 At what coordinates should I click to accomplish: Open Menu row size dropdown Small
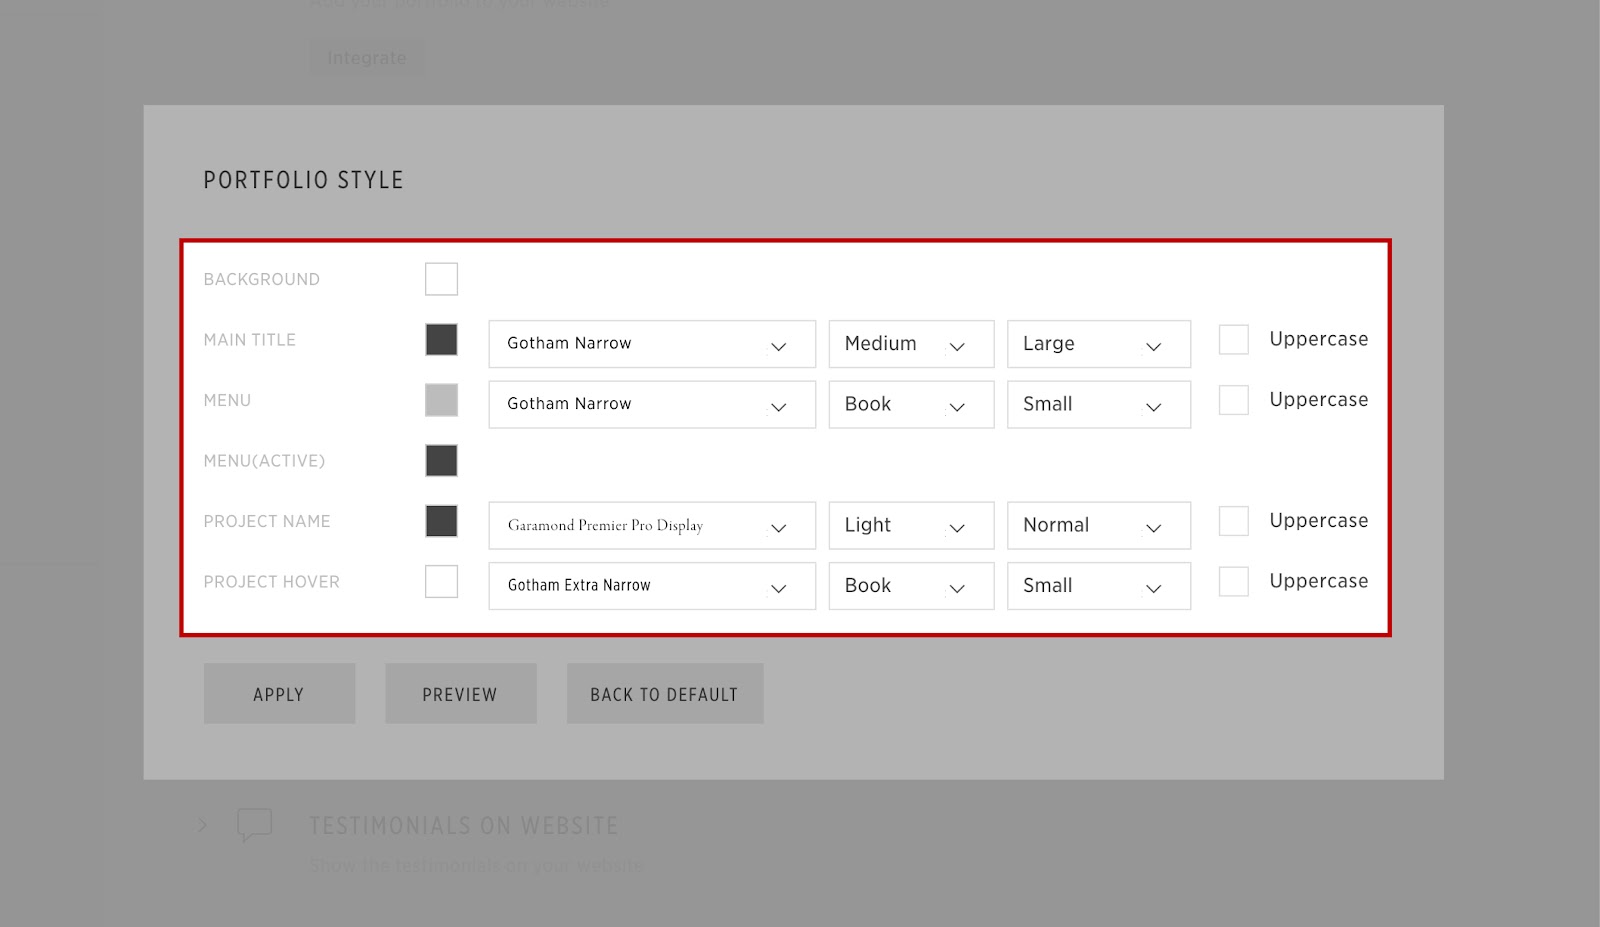[x=1099, y=405]
